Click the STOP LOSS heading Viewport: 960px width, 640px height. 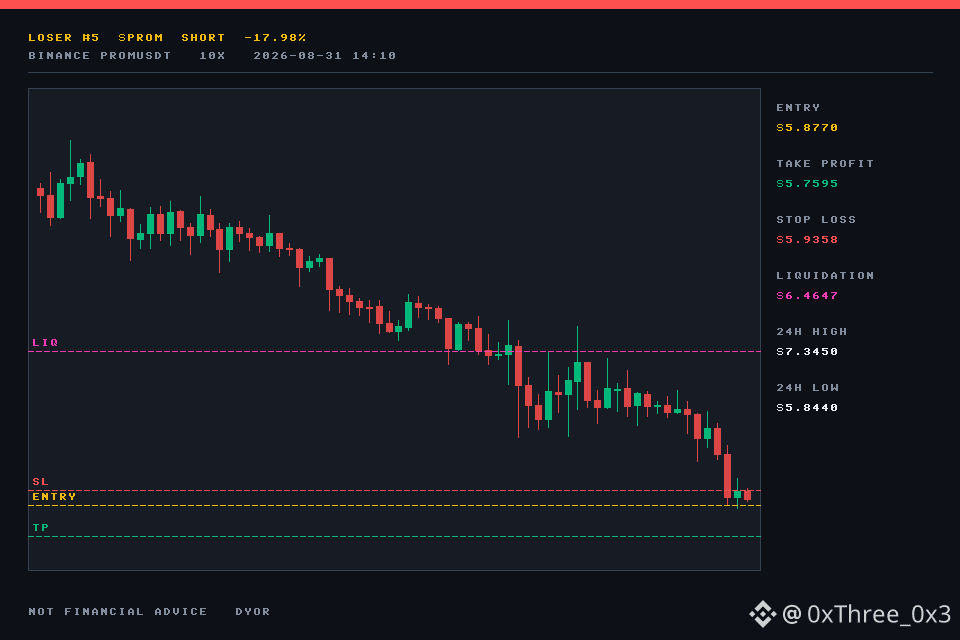pos(816,220)
